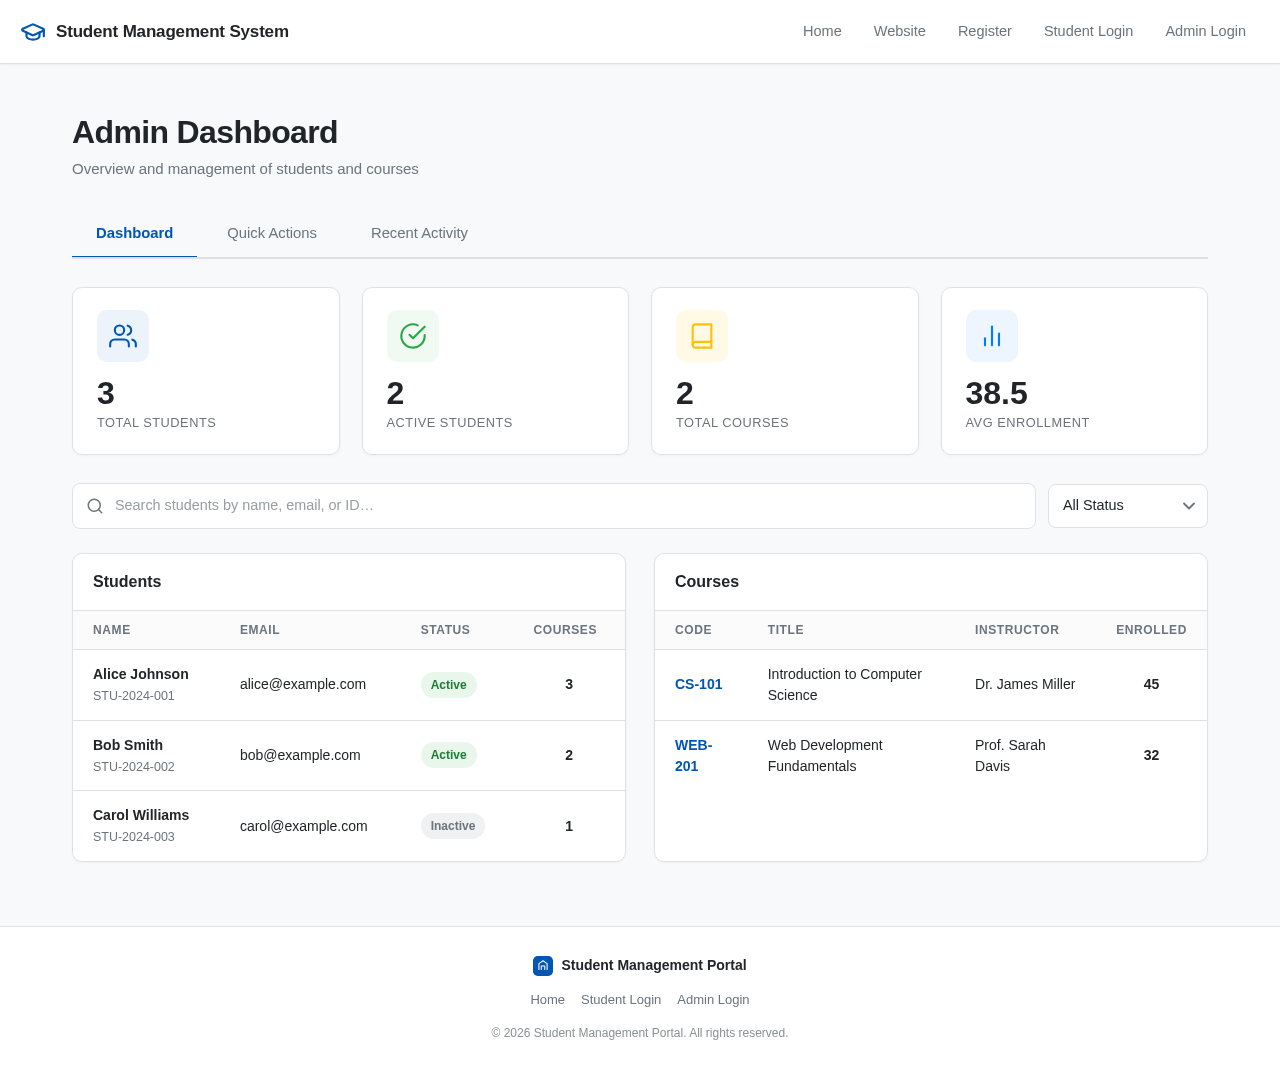Click enrolled count 45
Screen dimensions: 1280x1070
pos(1151,685)
